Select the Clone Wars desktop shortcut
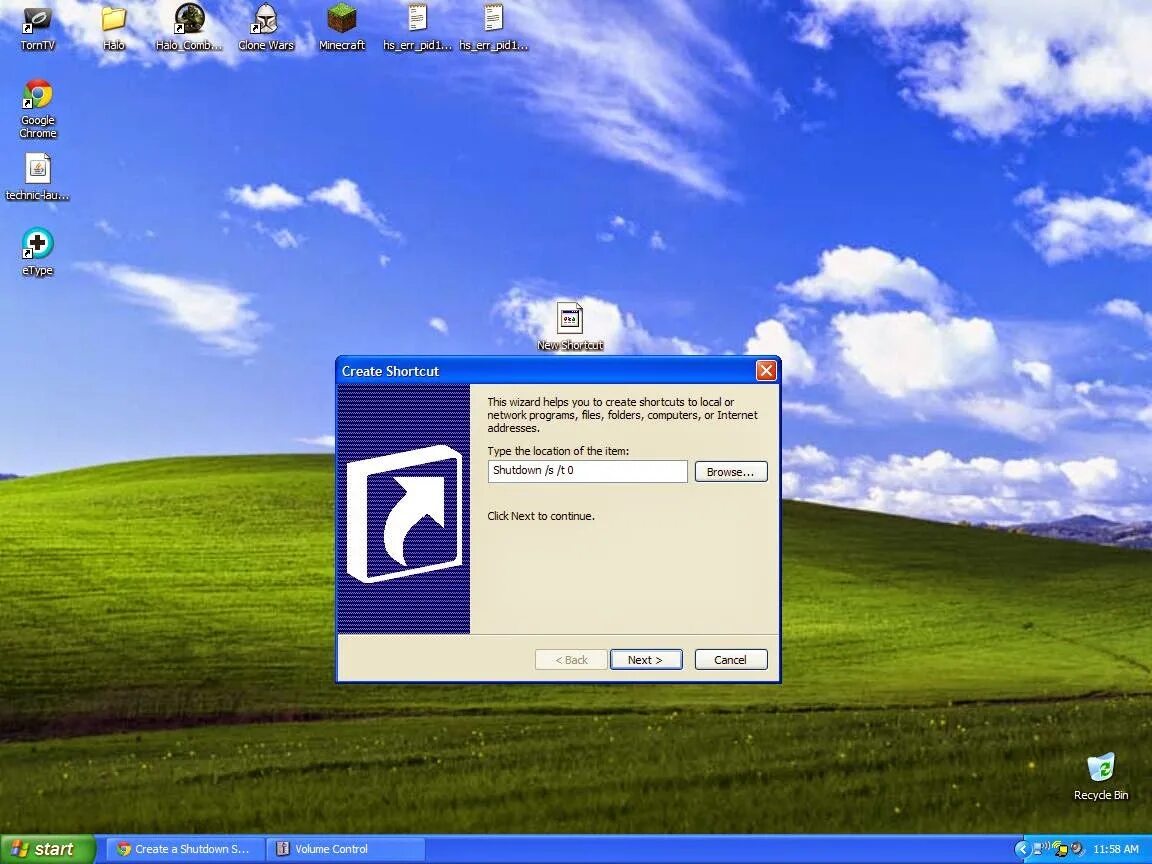The height and width of the screenshot is (864, 1152). click(266, 28)
